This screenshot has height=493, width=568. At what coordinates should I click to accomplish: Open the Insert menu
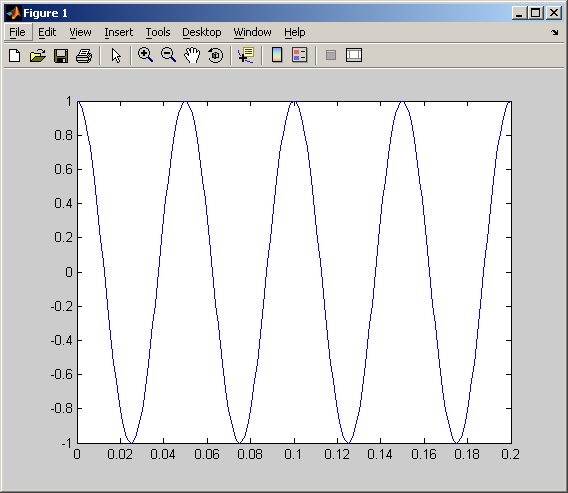(x=118, y=32)
